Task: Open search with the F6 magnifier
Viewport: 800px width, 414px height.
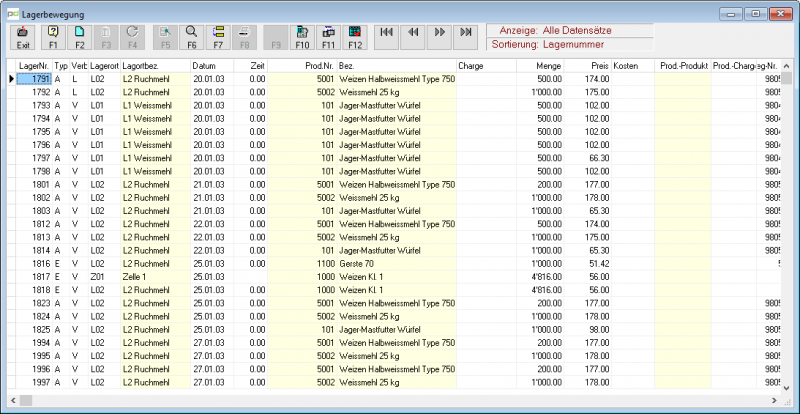Action: [x=192, y=37]
